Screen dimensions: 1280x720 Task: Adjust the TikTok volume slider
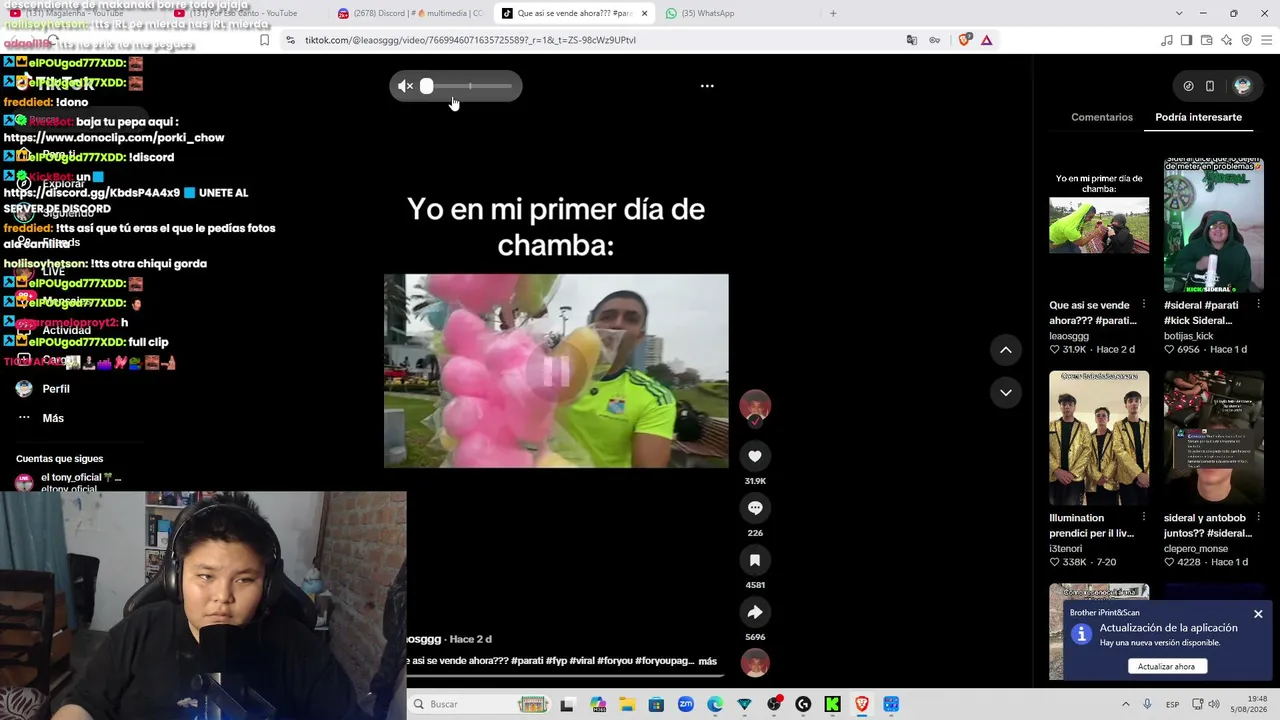468,86
